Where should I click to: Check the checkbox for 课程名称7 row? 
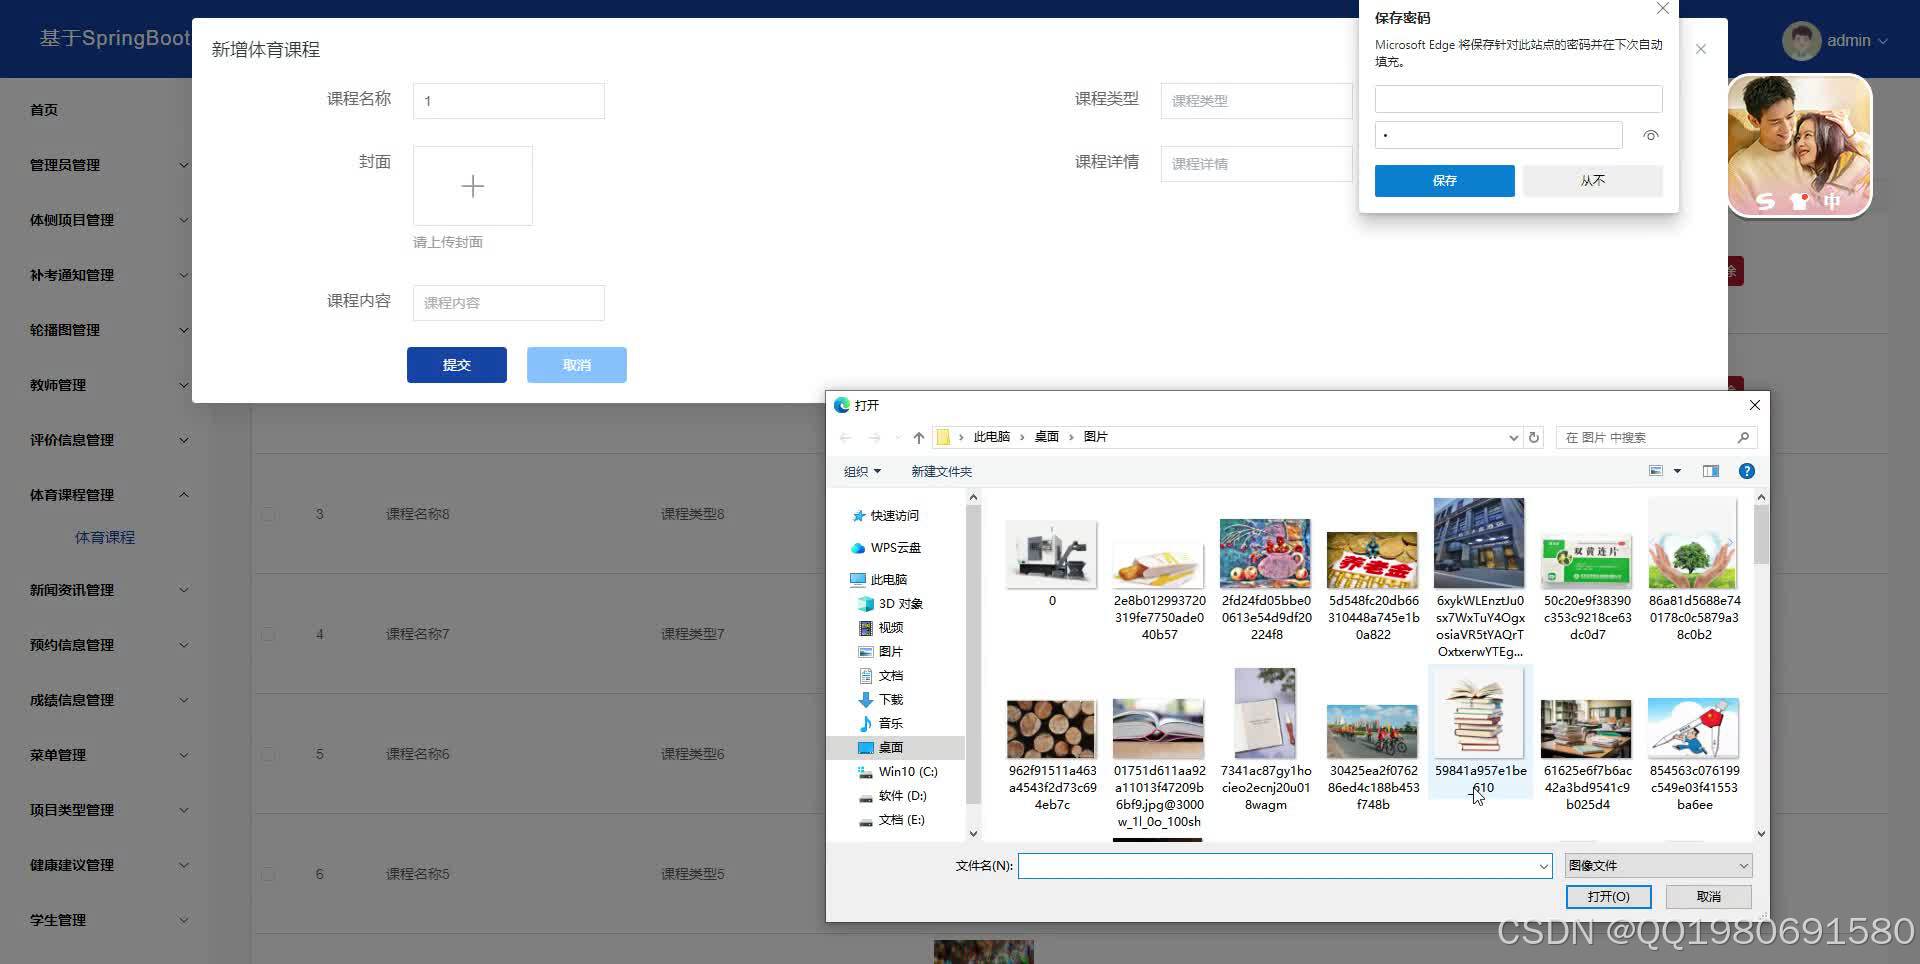coord(268,634)
